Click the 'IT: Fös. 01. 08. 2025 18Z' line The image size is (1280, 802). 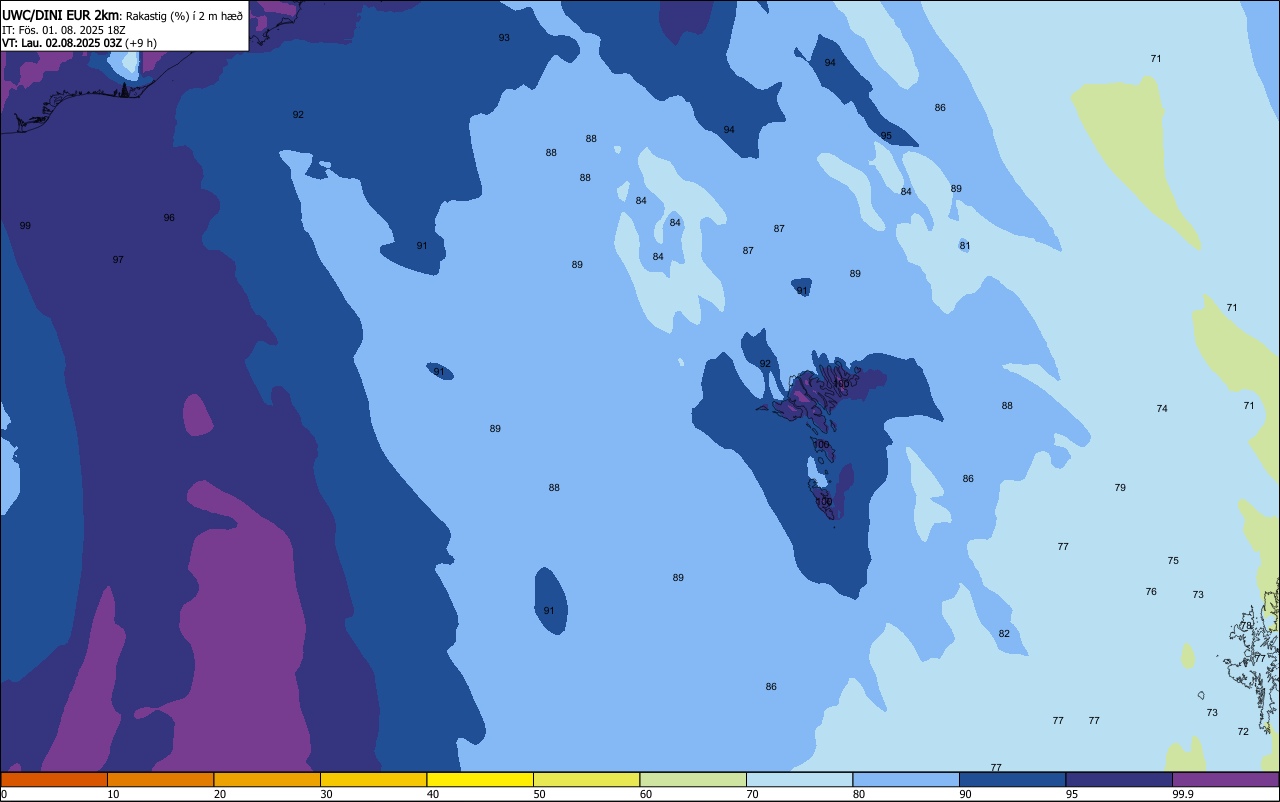point(64,30)
